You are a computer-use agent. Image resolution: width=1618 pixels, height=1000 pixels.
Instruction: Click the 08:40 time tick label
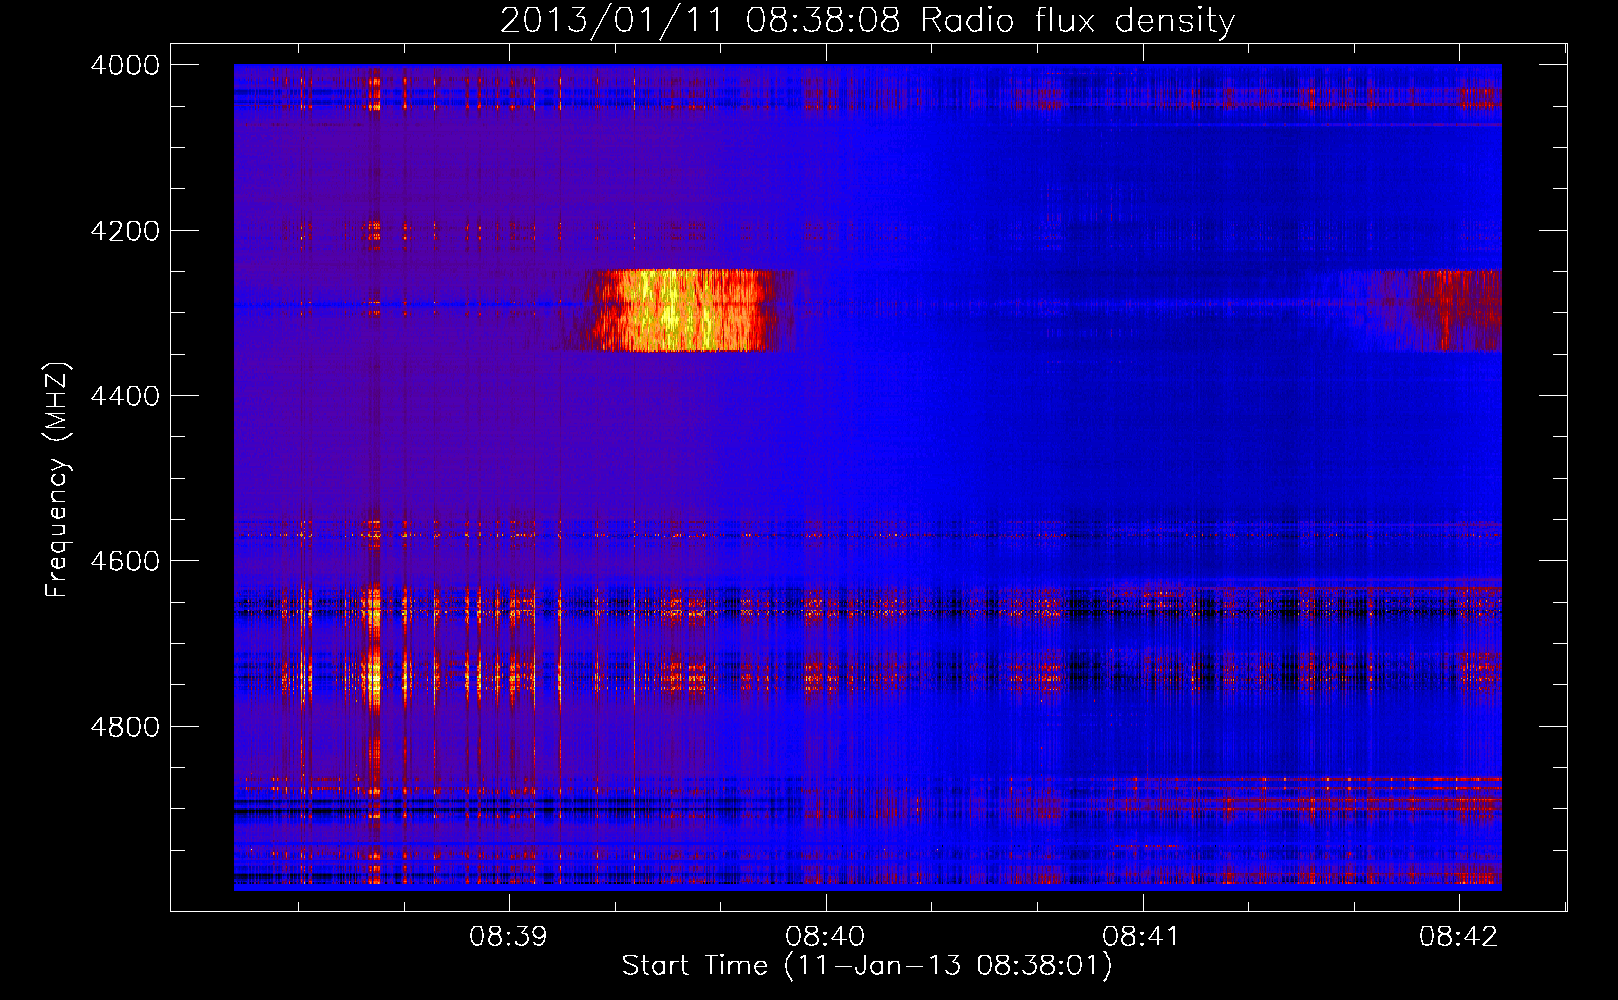pos(825,936)
